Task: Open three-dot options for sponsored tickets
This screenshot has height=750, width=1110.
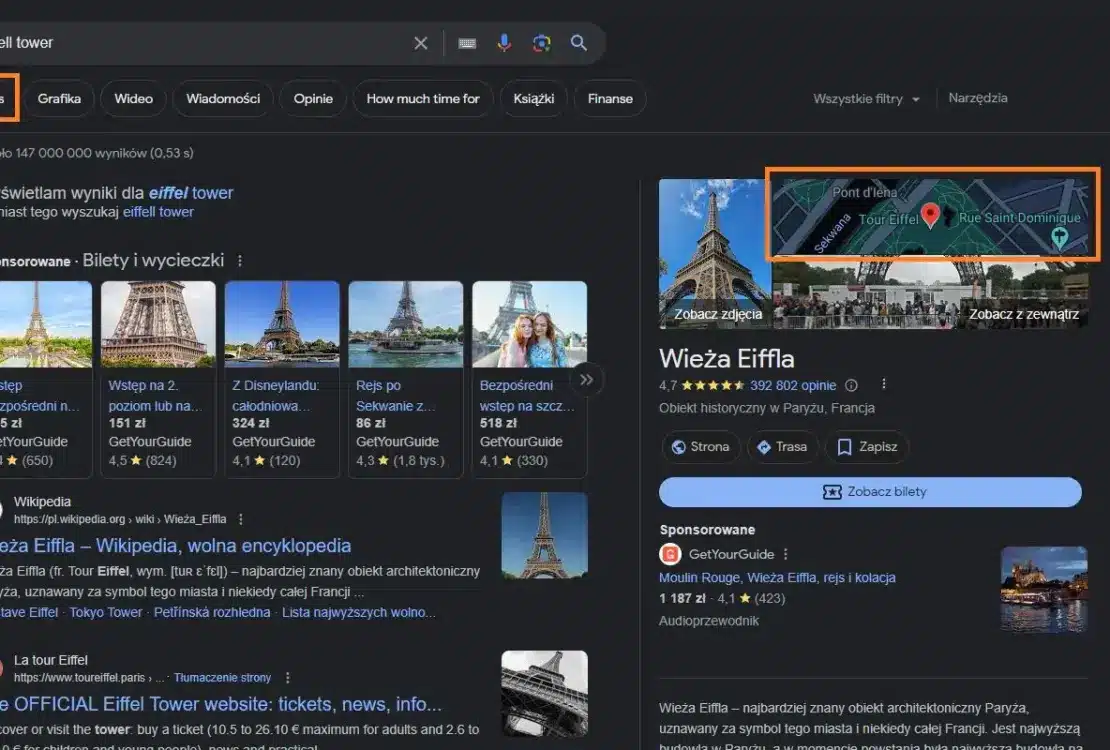Action: (239, 261)
